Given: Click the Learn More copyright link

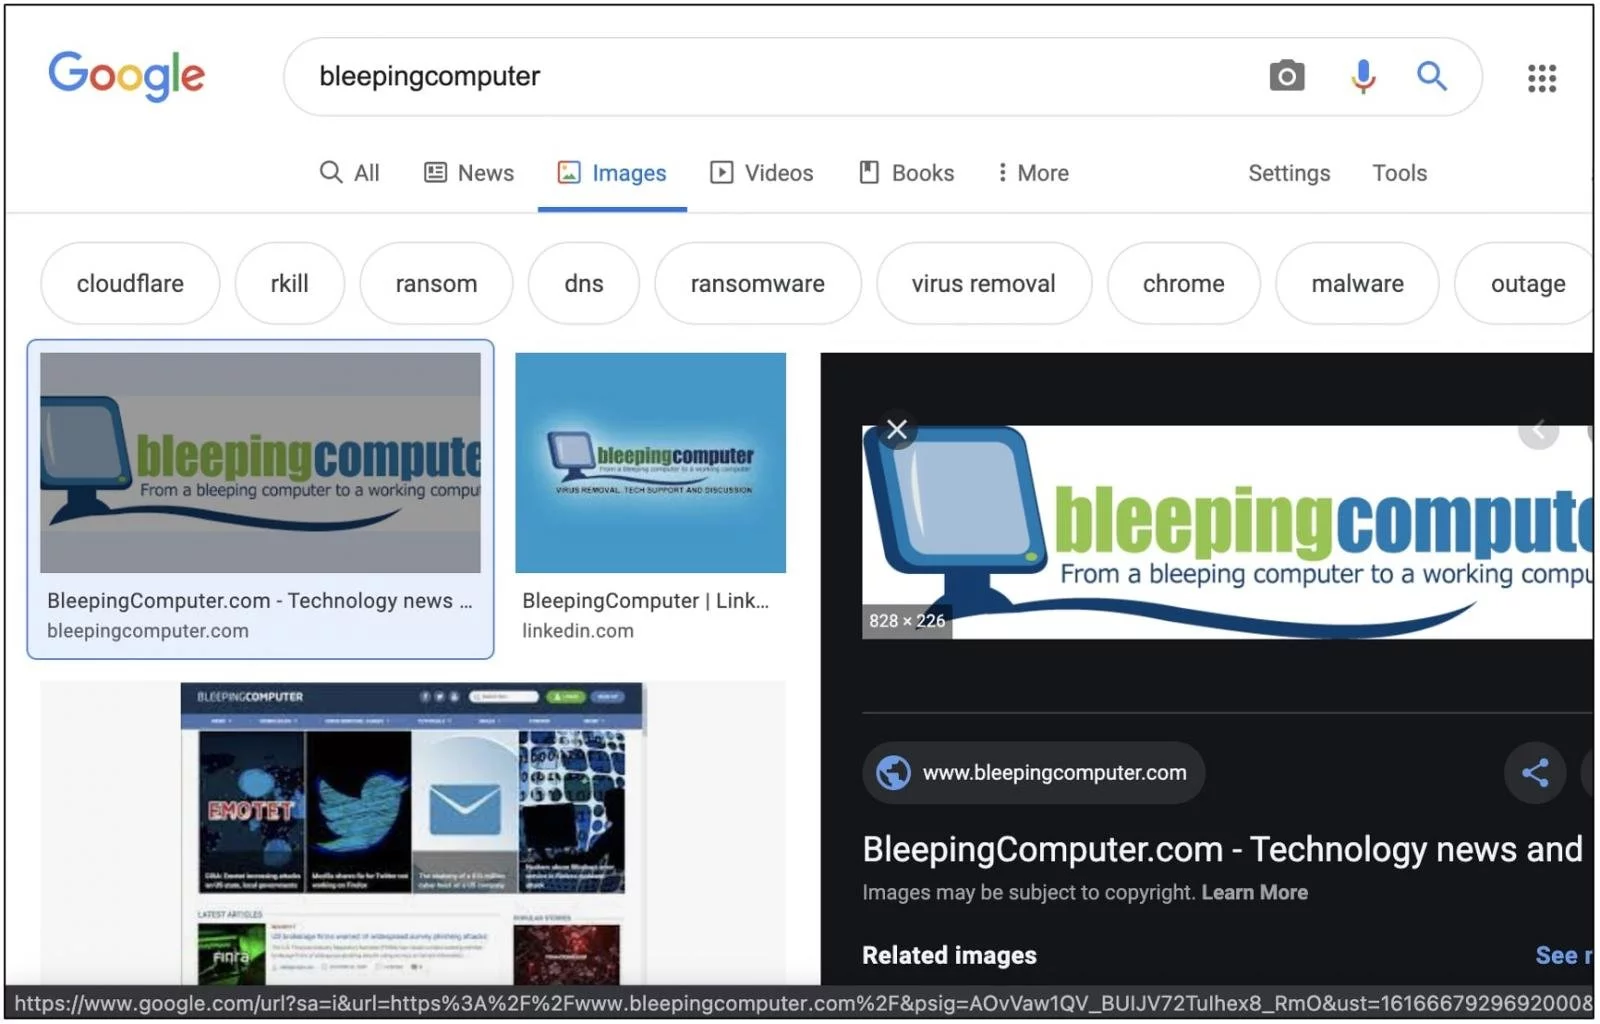Looking at the screenshot, I should point(1254,893).
